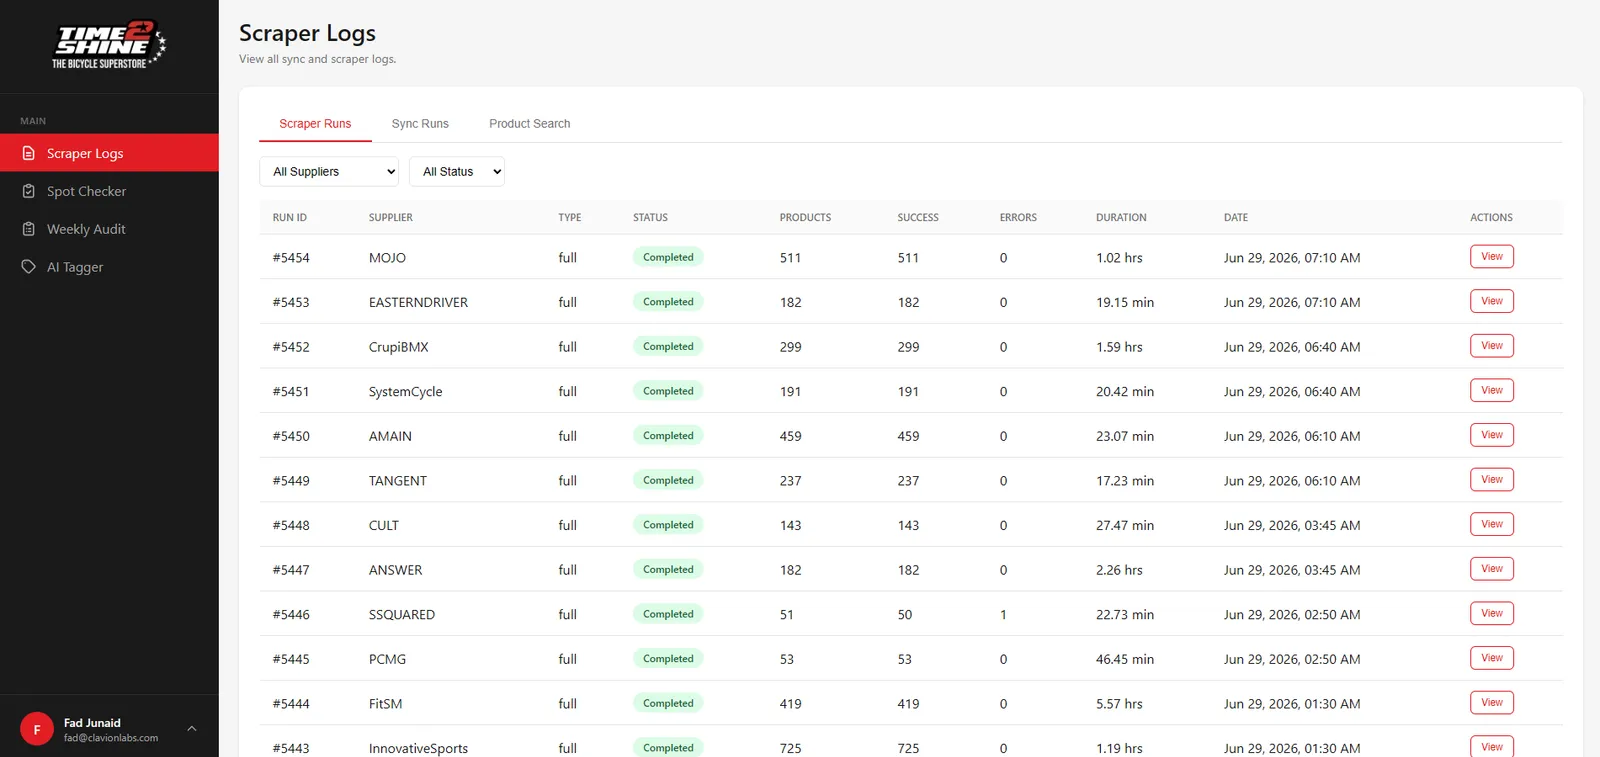Click supplier name CrupiBMX
Image resolution: width=1600 pixels, height=757 pixels.
tap(398, 347)
